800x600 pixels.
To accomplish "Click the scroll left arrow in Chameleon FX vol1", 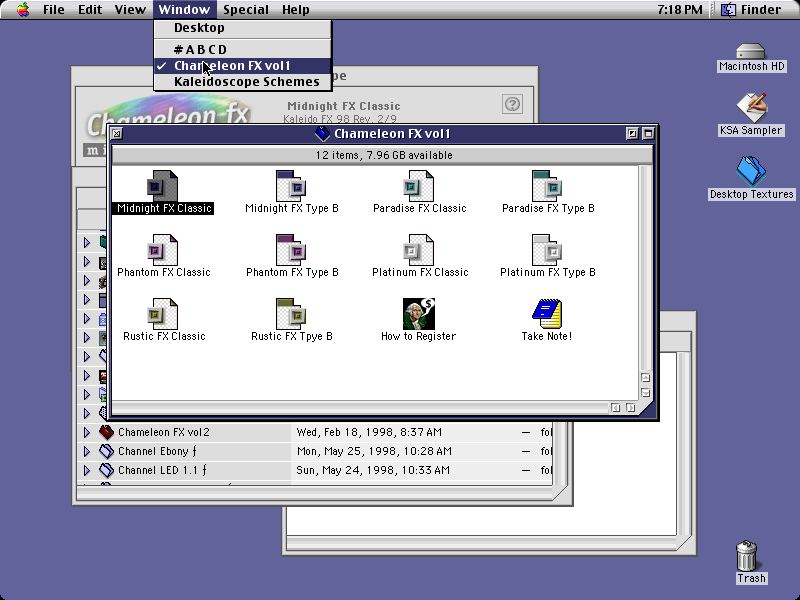I will click(616, 408).
